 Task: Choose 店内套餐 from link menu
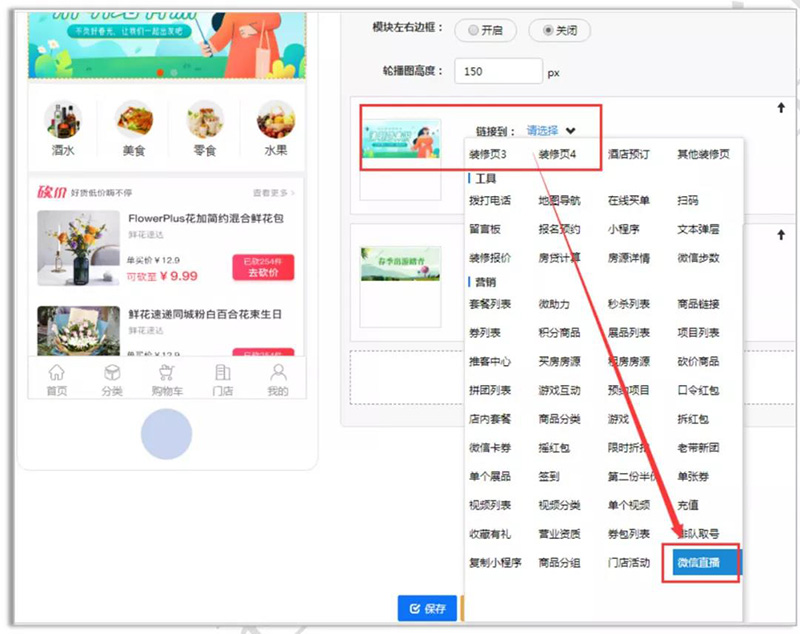[490, 419]
